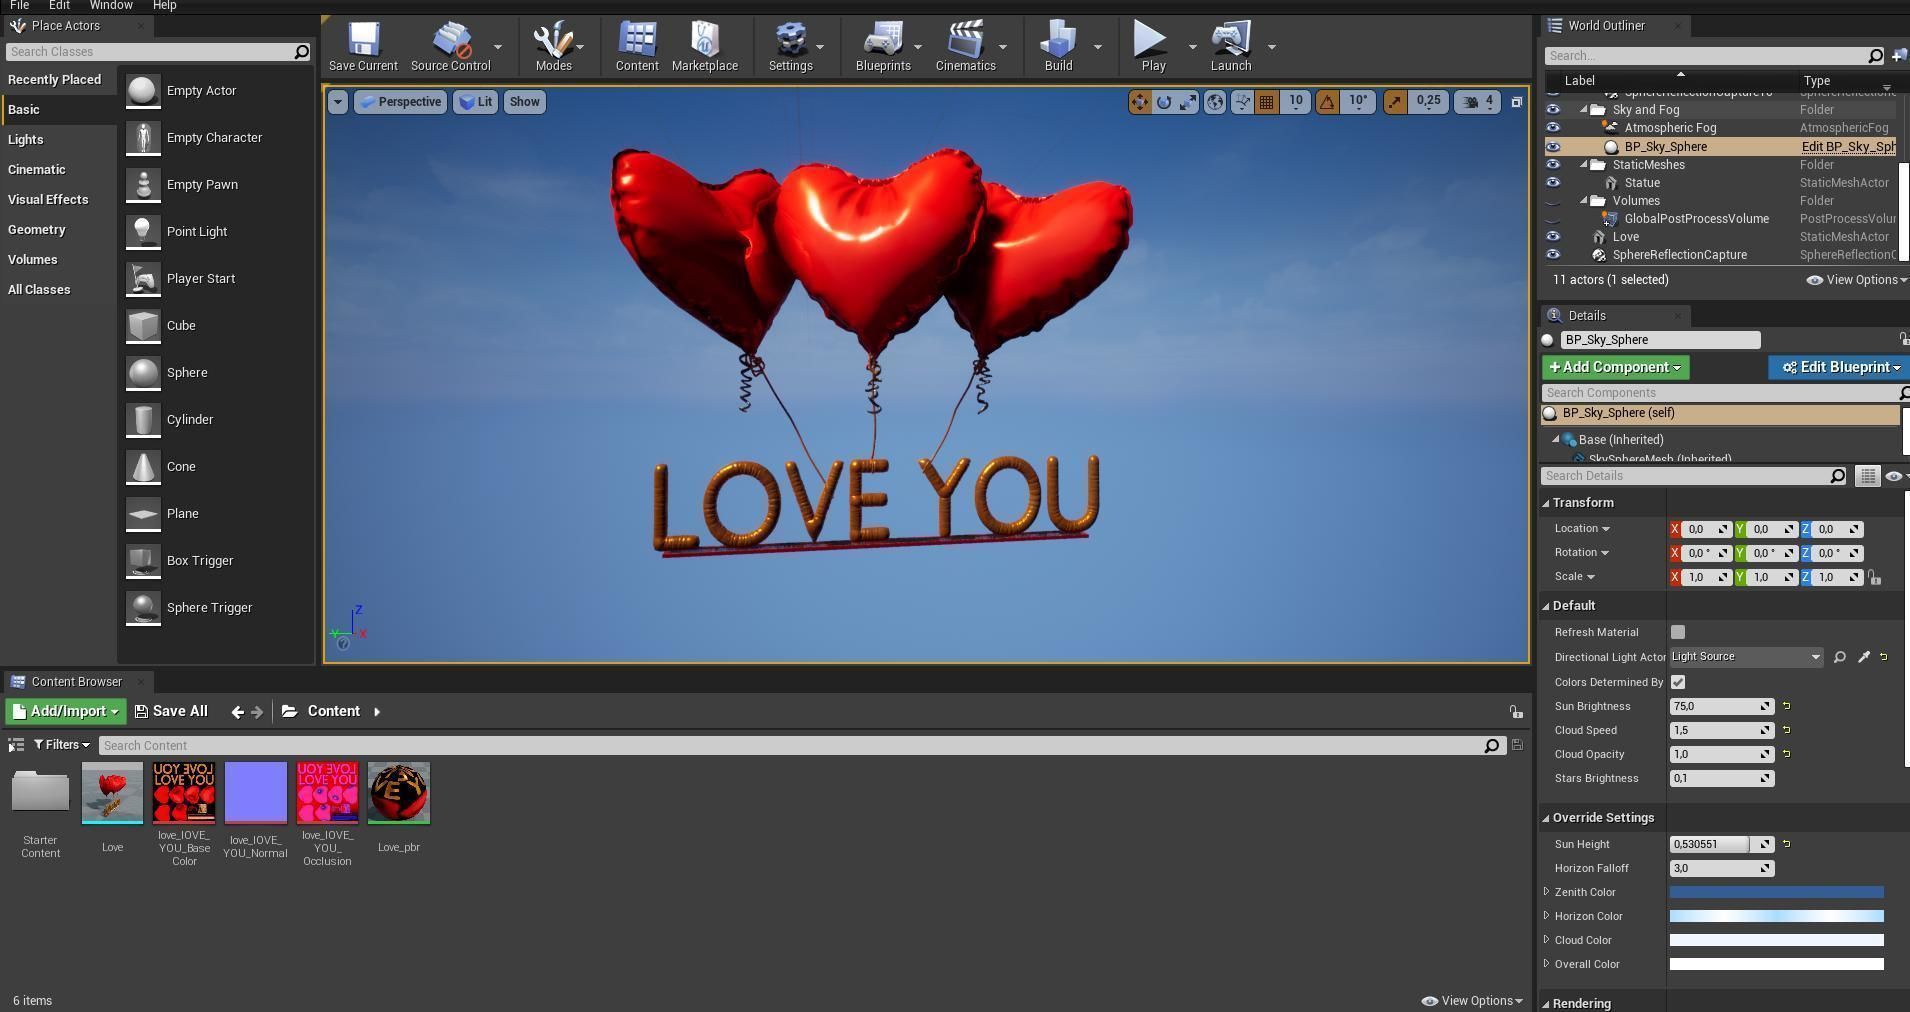
Task: Hide BP_Sky_Sphere actor visibility
Action: pos(1553,147)
